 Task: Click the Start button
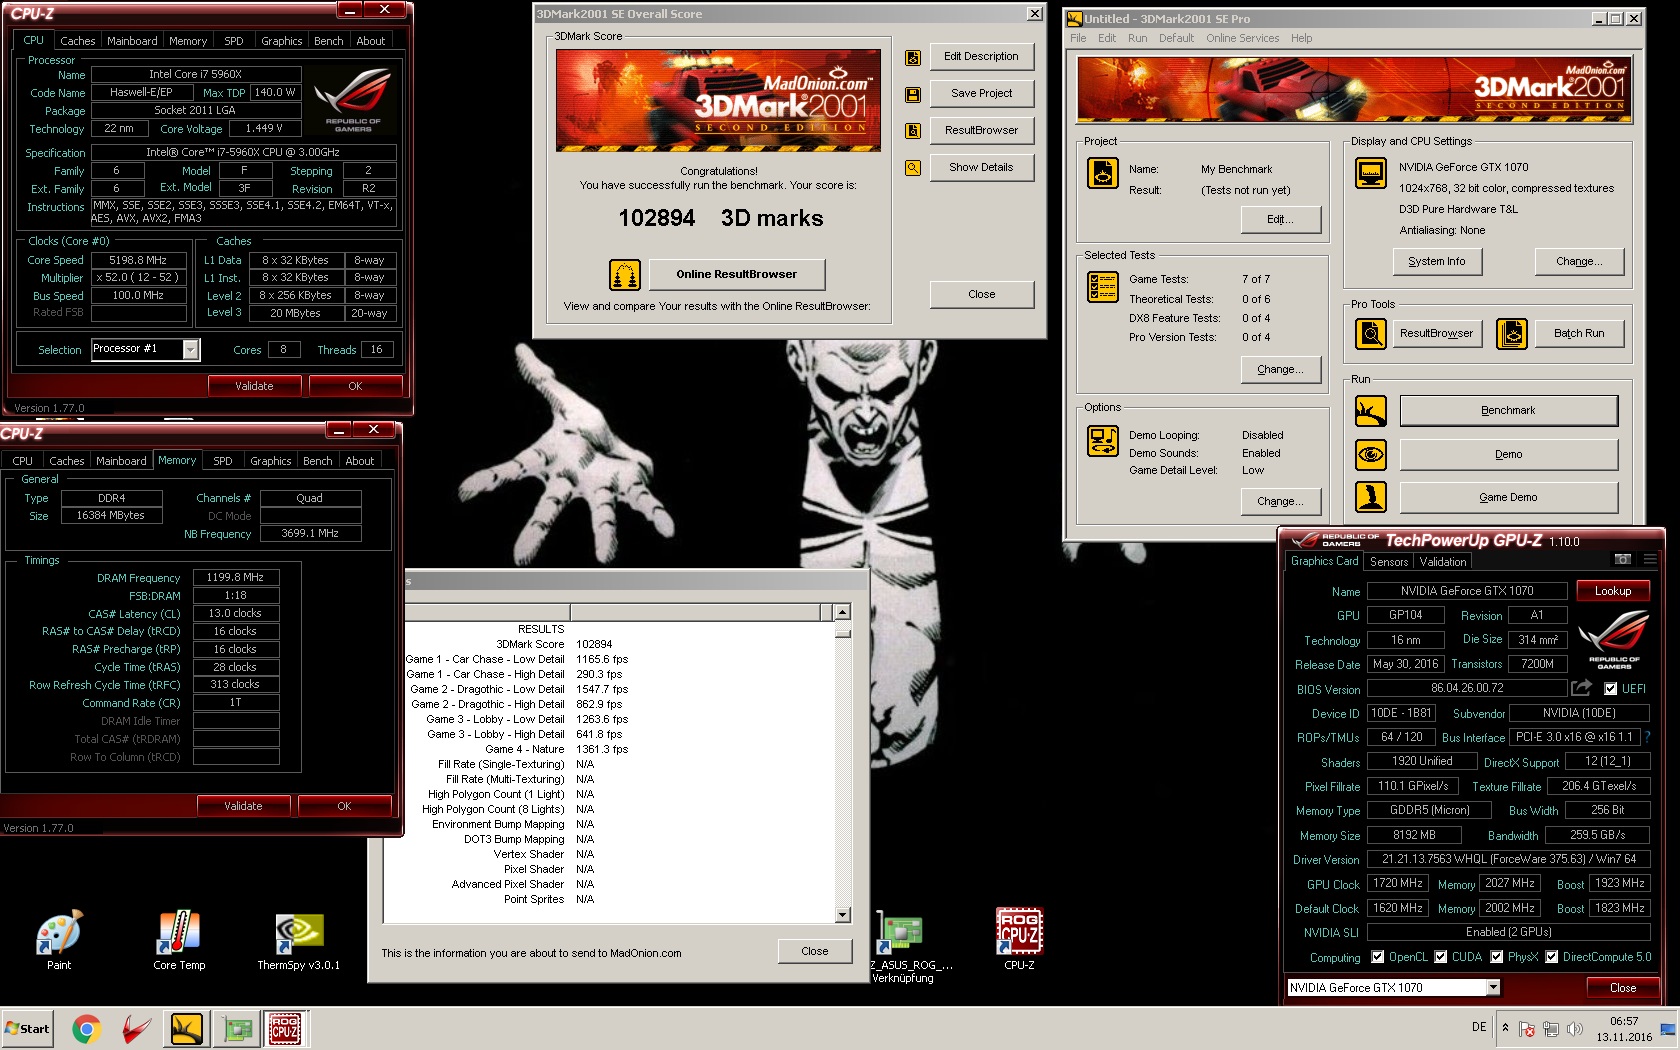click(x=28, y=1028)
